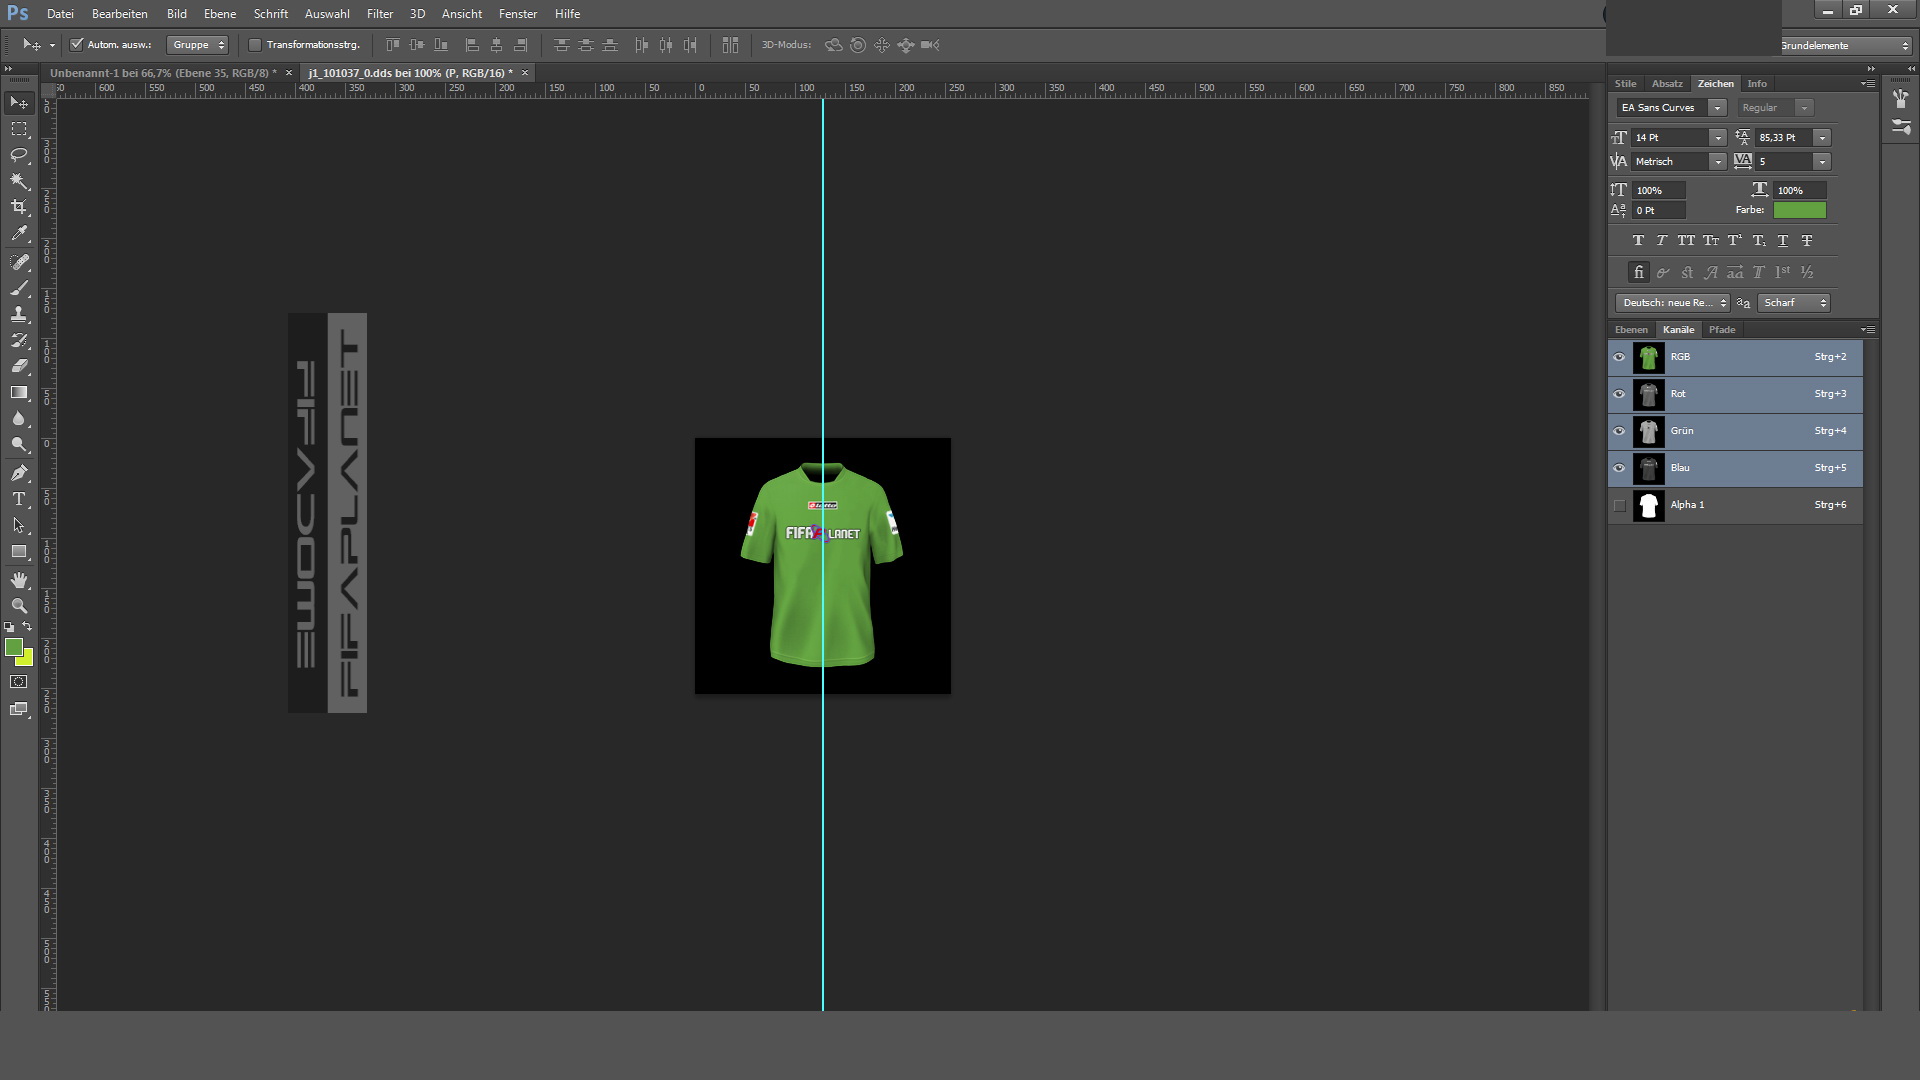Close the j1_101037_0.dds document tab
1920x1080 pixels.
(525, 73)
